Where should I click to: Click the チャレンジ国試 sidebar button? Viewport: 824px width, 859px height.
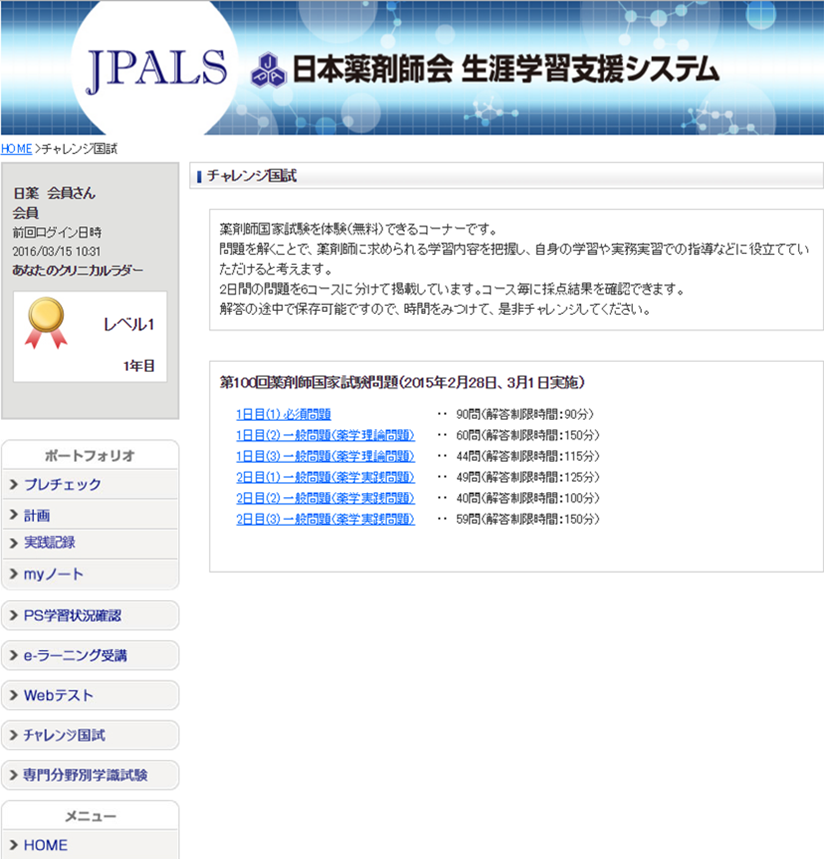coord(64,735)
